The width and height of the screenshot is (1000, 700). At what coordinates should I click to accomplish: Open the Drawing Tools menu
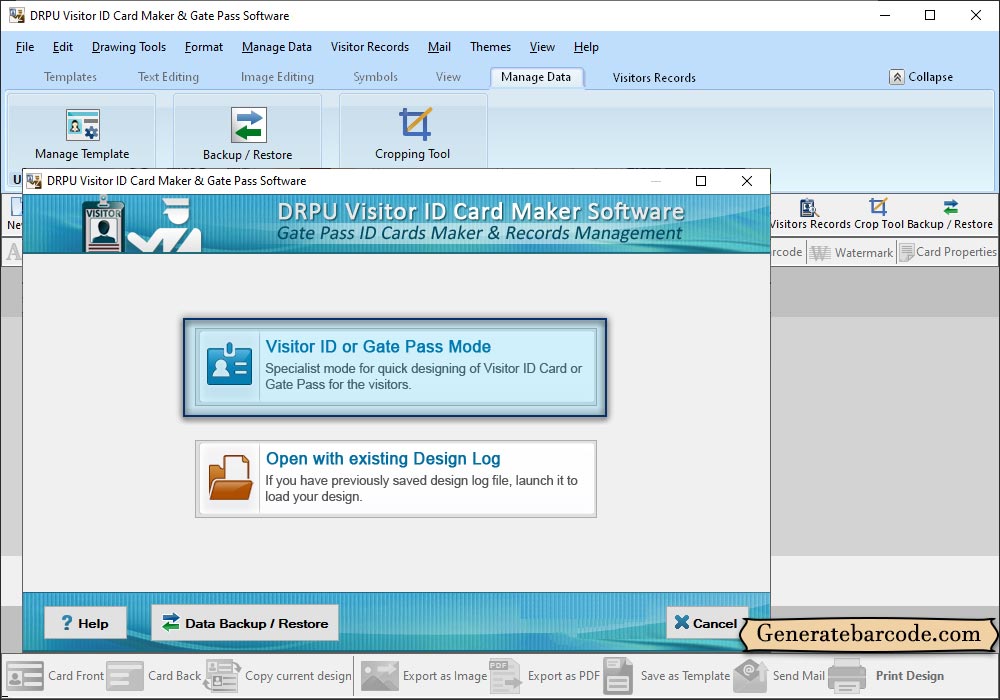(x=129, y=47)
